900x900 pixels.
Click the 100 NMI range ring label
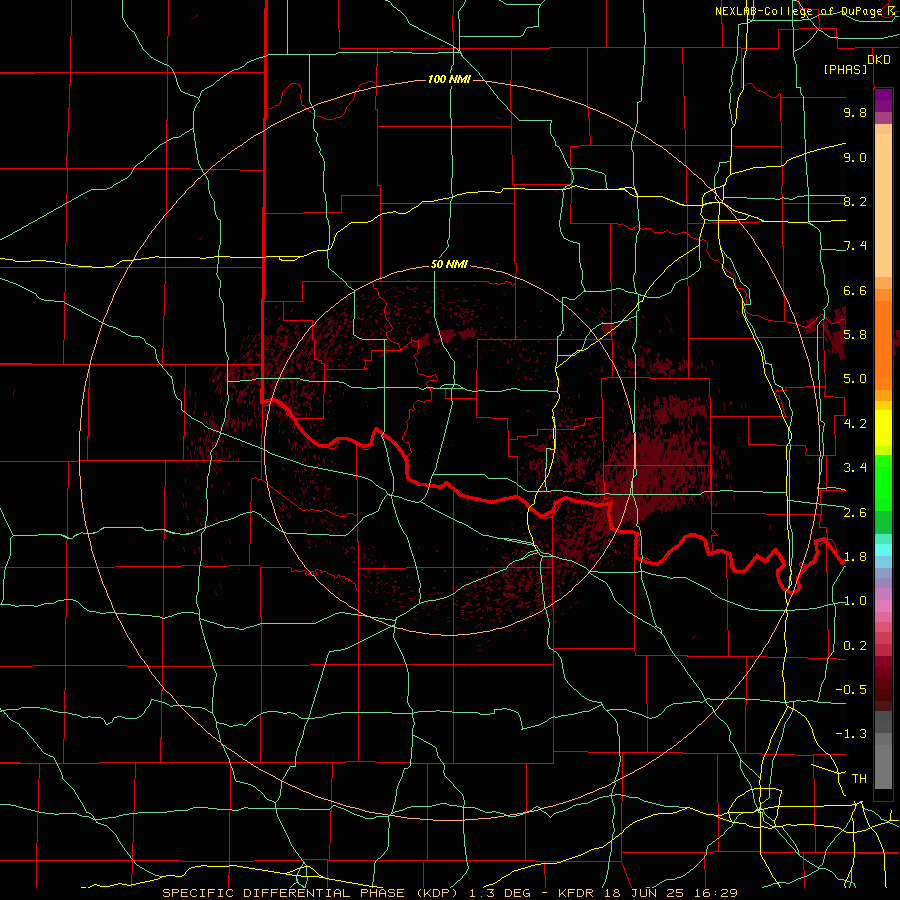[x=449, y=79]
